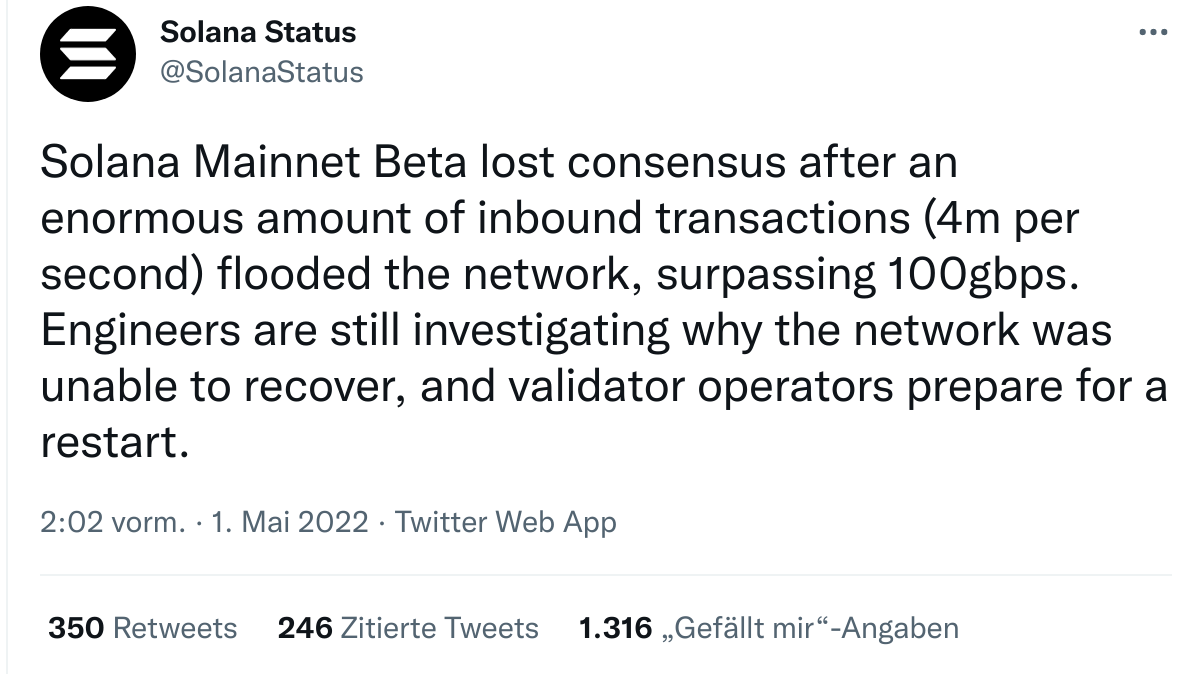The image size is (1194, 674).
Task: Click the 2:02 vorm. timestamp
Action: [113, 522]
